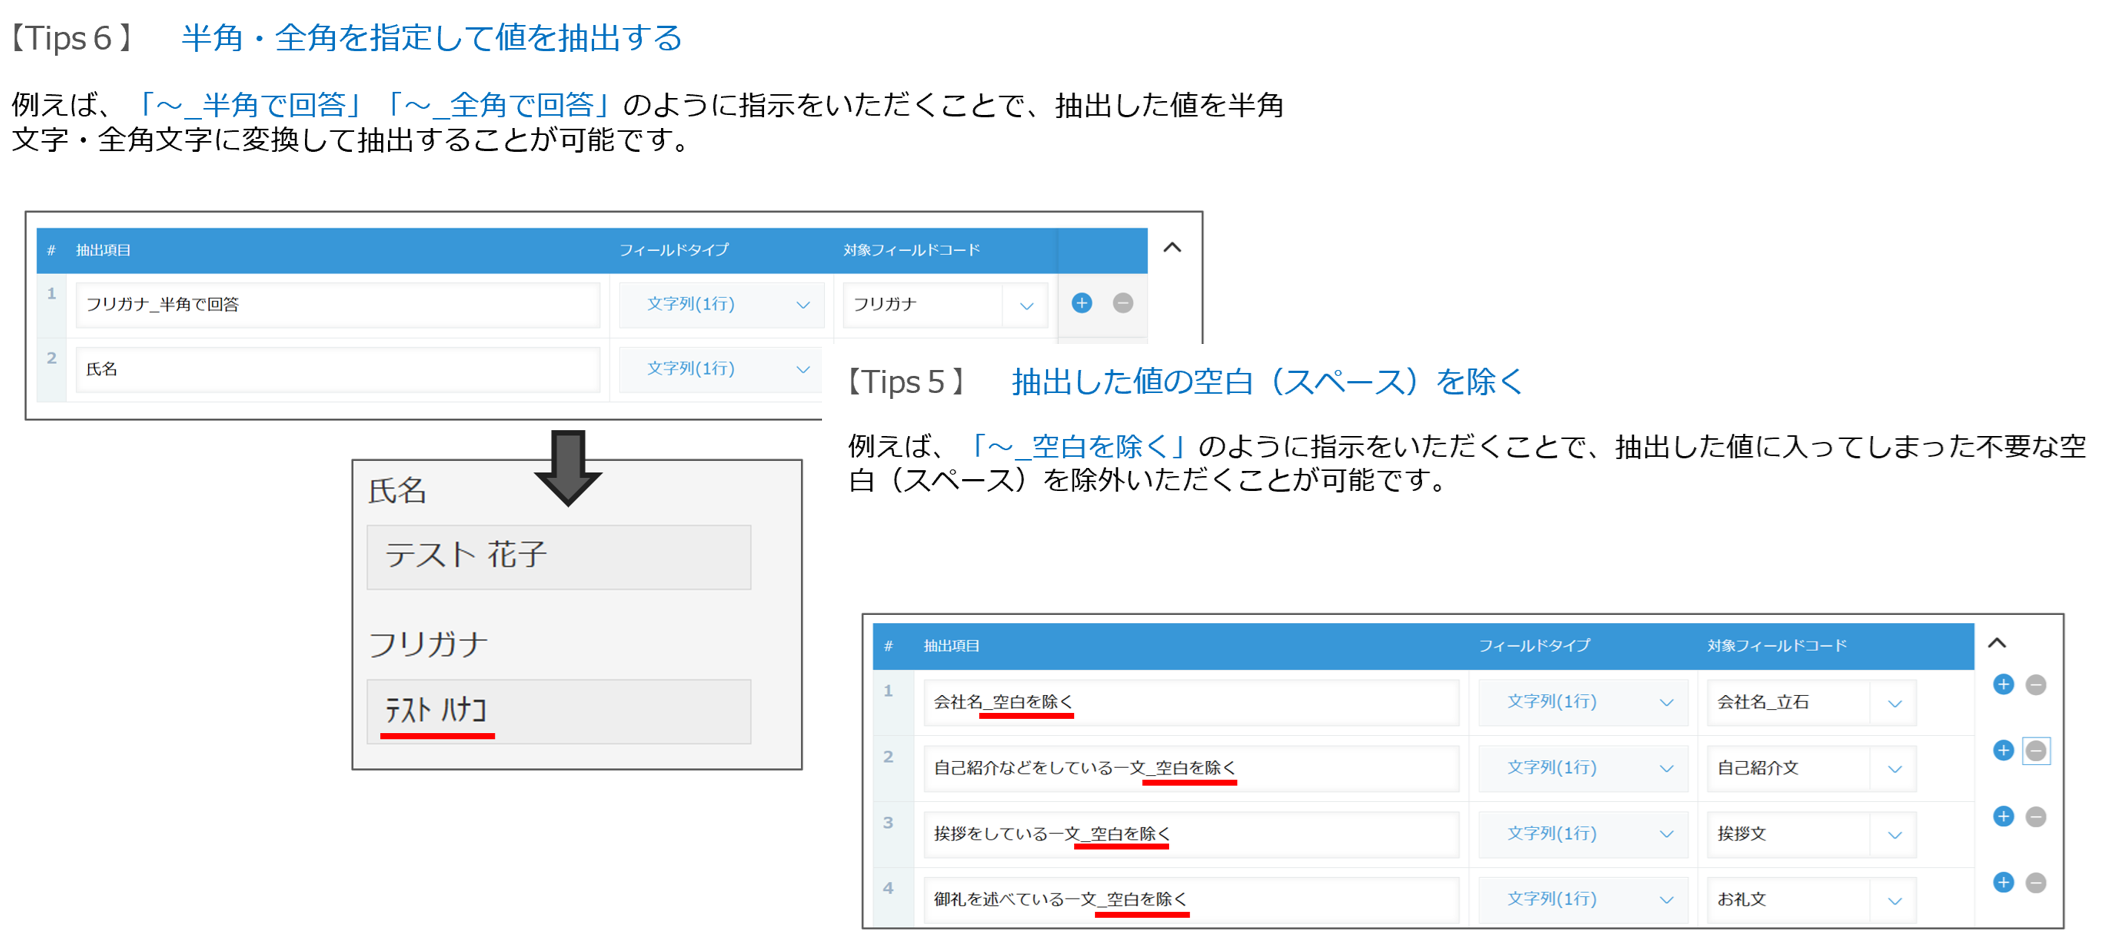Image resolution: width=2107 pixels, height=942 pixels.
Task: Click the テスト 花子 name field
Action: coord(558,557)
